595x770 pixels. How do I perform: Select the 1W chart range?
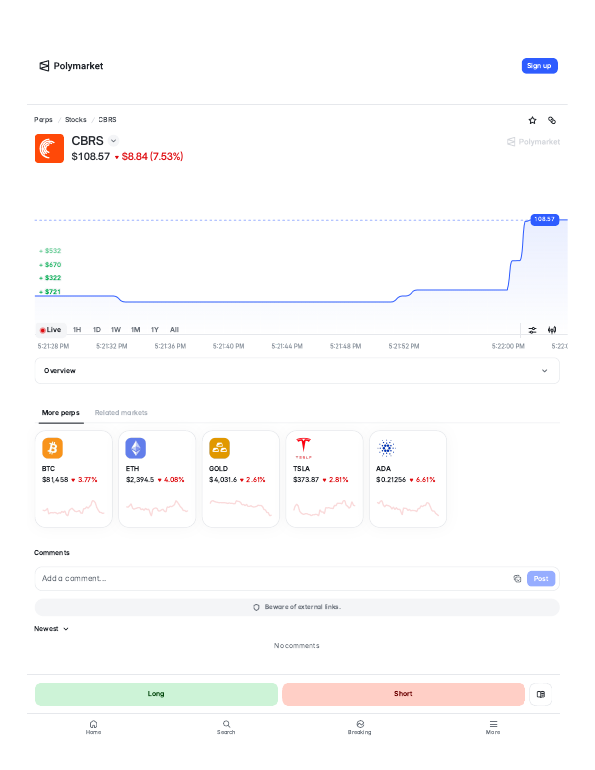(116, 330)
